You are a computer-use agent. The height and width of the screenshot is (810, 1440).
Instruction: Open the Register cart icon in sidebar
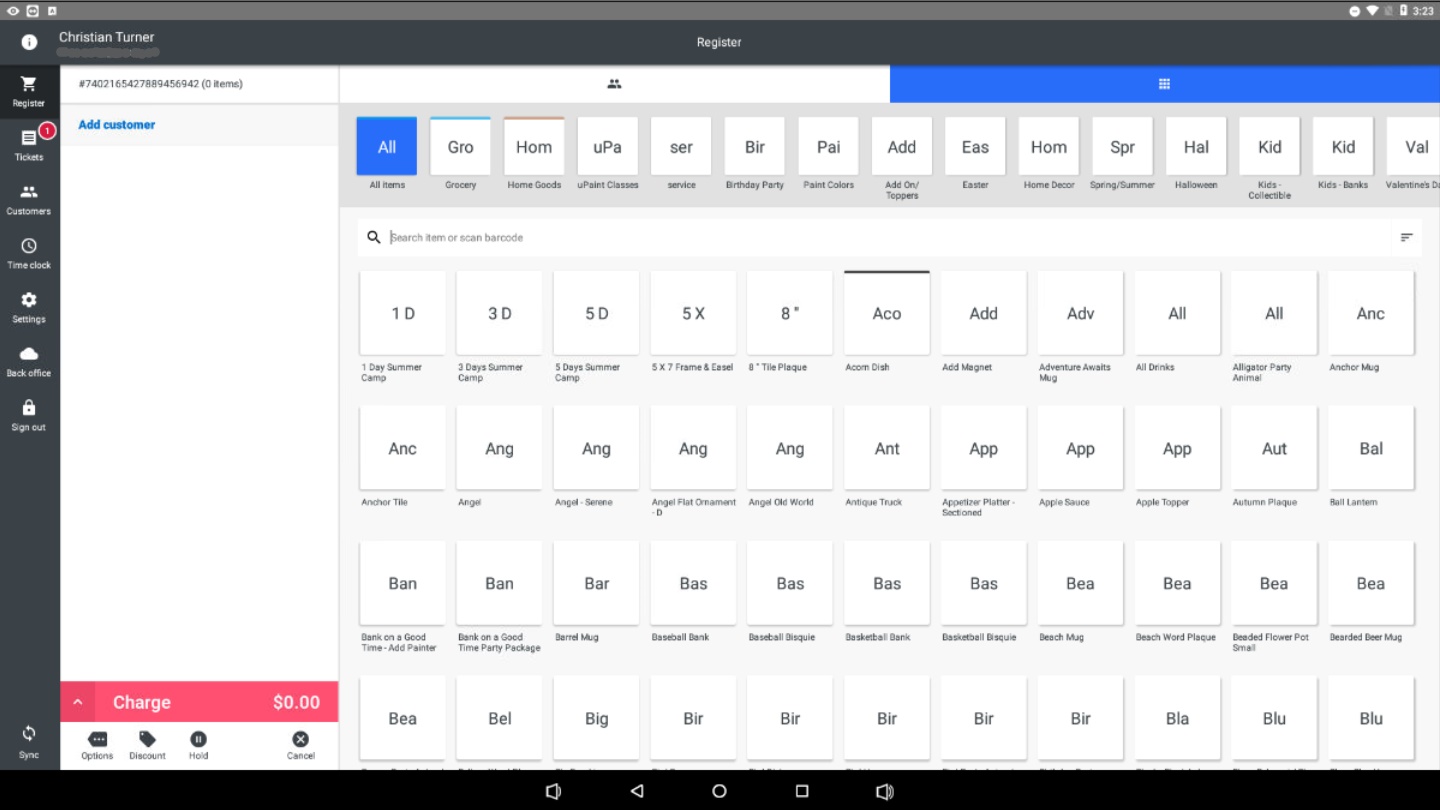(29, 91)
